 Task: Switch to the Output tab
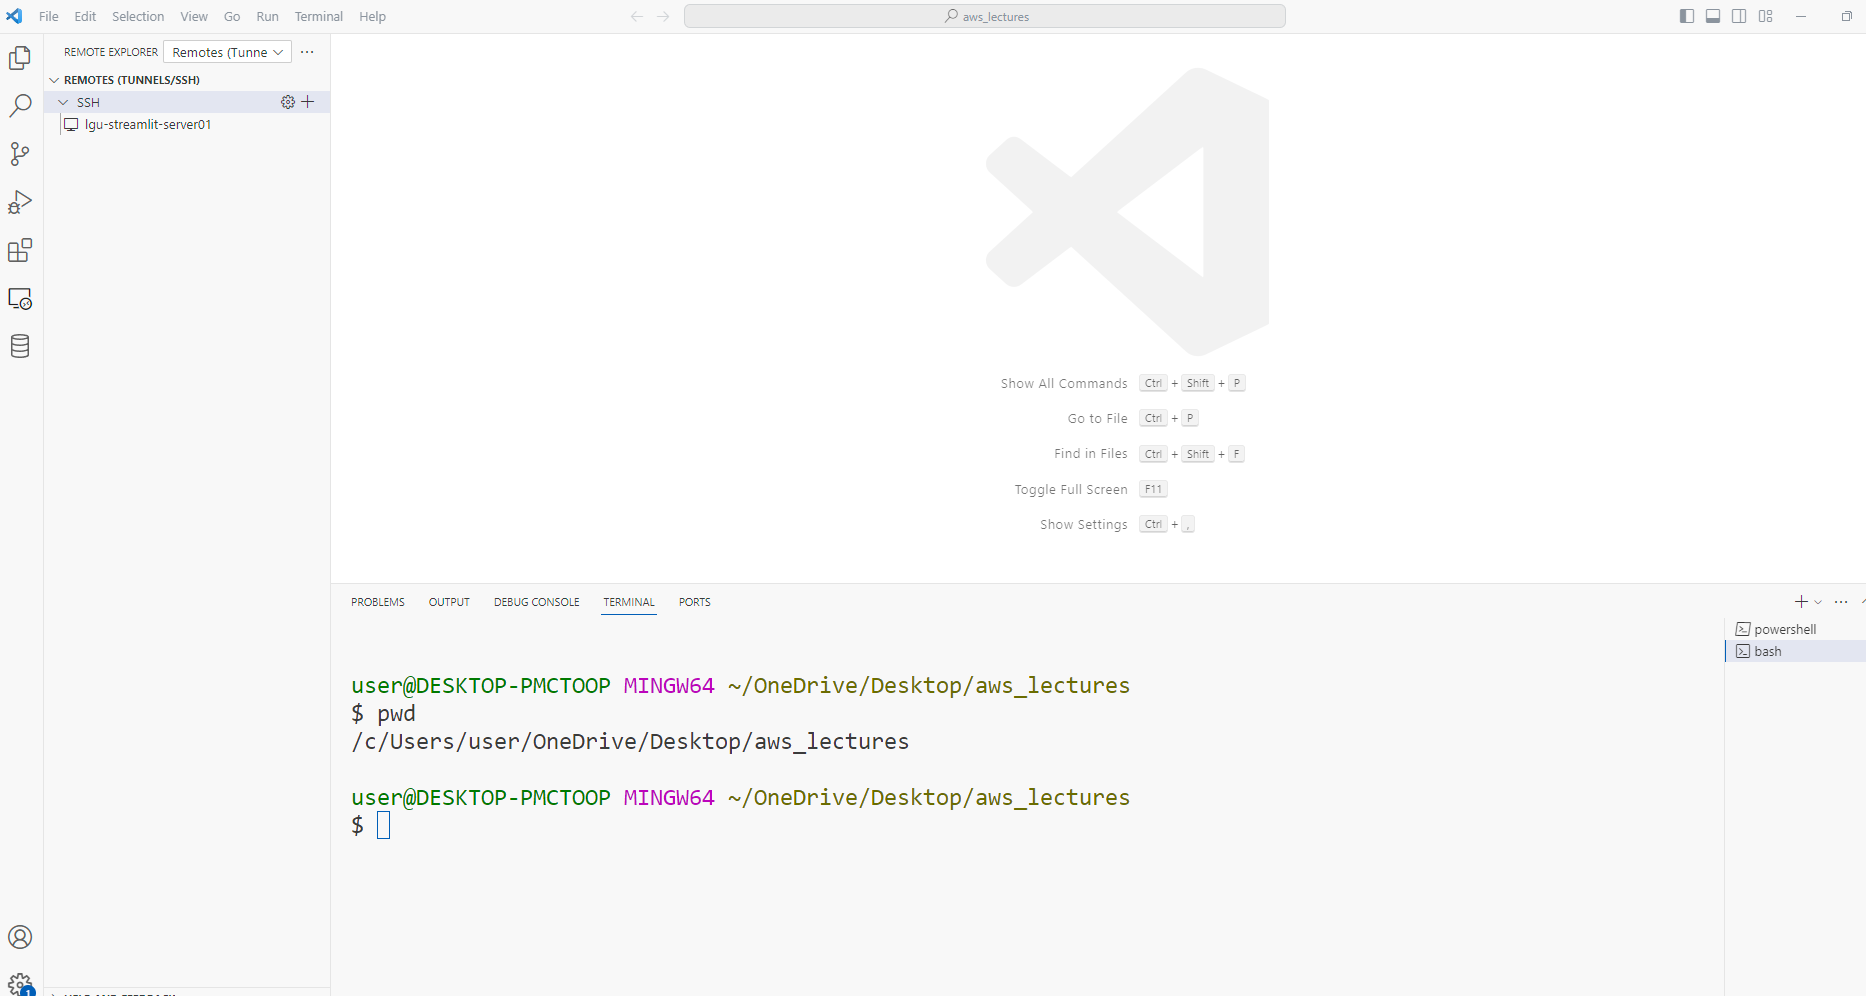click(449, 602)
